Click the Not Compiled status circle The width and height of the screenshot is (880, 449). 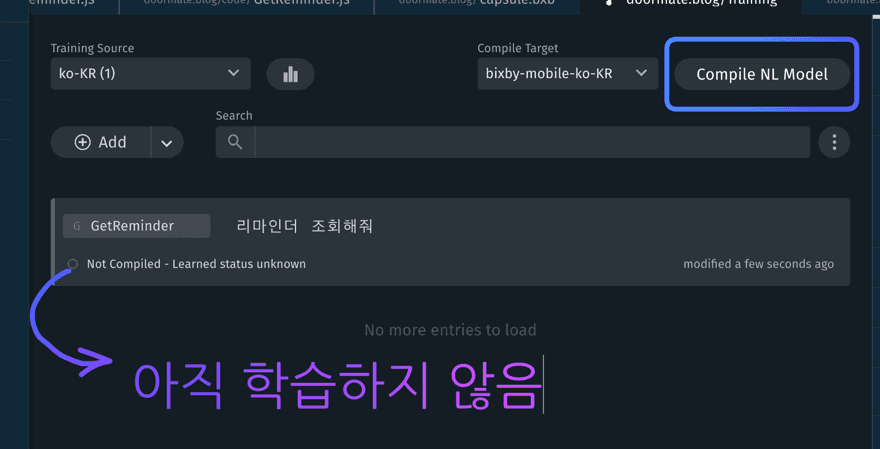(x=72, y=264)
